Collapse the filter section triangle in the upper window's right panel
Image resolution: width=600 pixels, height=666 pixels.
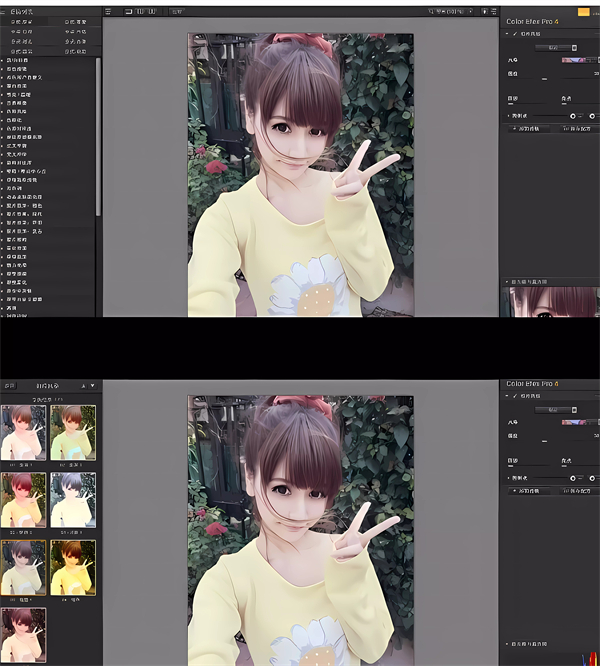pyautogui.click(x=507, y=34)
